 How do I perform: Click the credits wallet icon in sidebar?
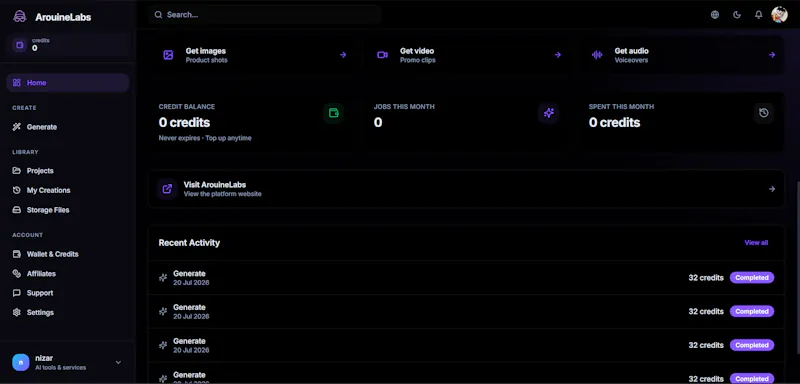pos(20,45)
